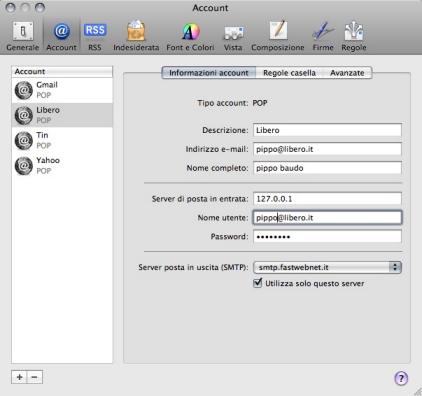Switch to Regole casella tab
This screenshot has height=396, width=422.
pos(289,73)
